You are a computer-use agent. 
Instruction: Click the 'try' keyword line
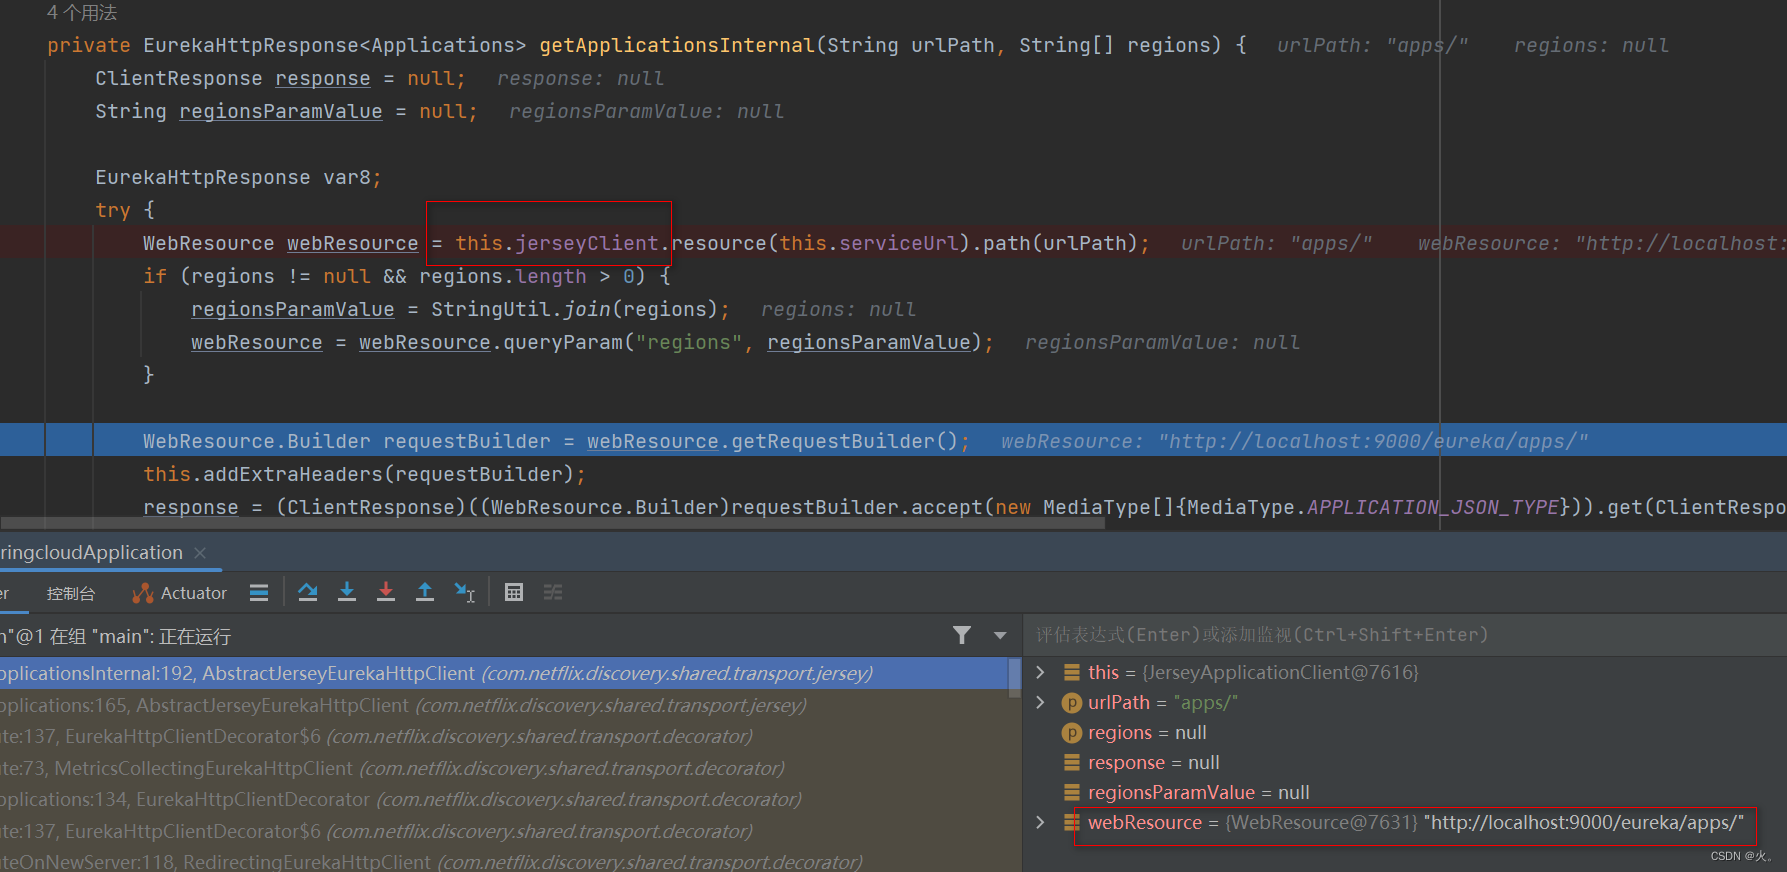(x=112, y=210)
